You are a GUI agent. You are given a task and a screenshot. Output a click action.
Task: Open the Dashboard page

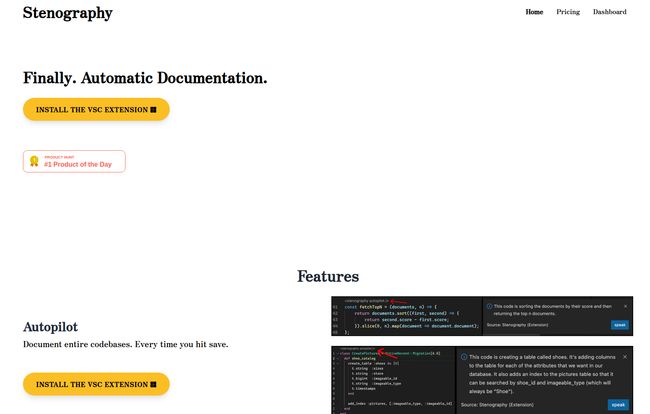(x=609, y=12)
